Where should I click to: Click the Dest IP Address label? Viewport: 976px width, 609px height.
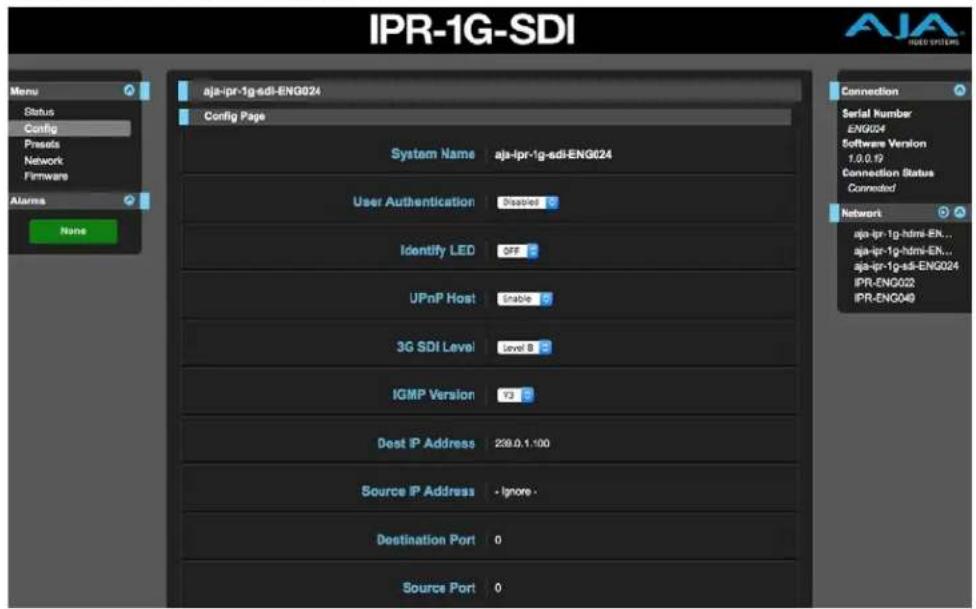[426, 443]
